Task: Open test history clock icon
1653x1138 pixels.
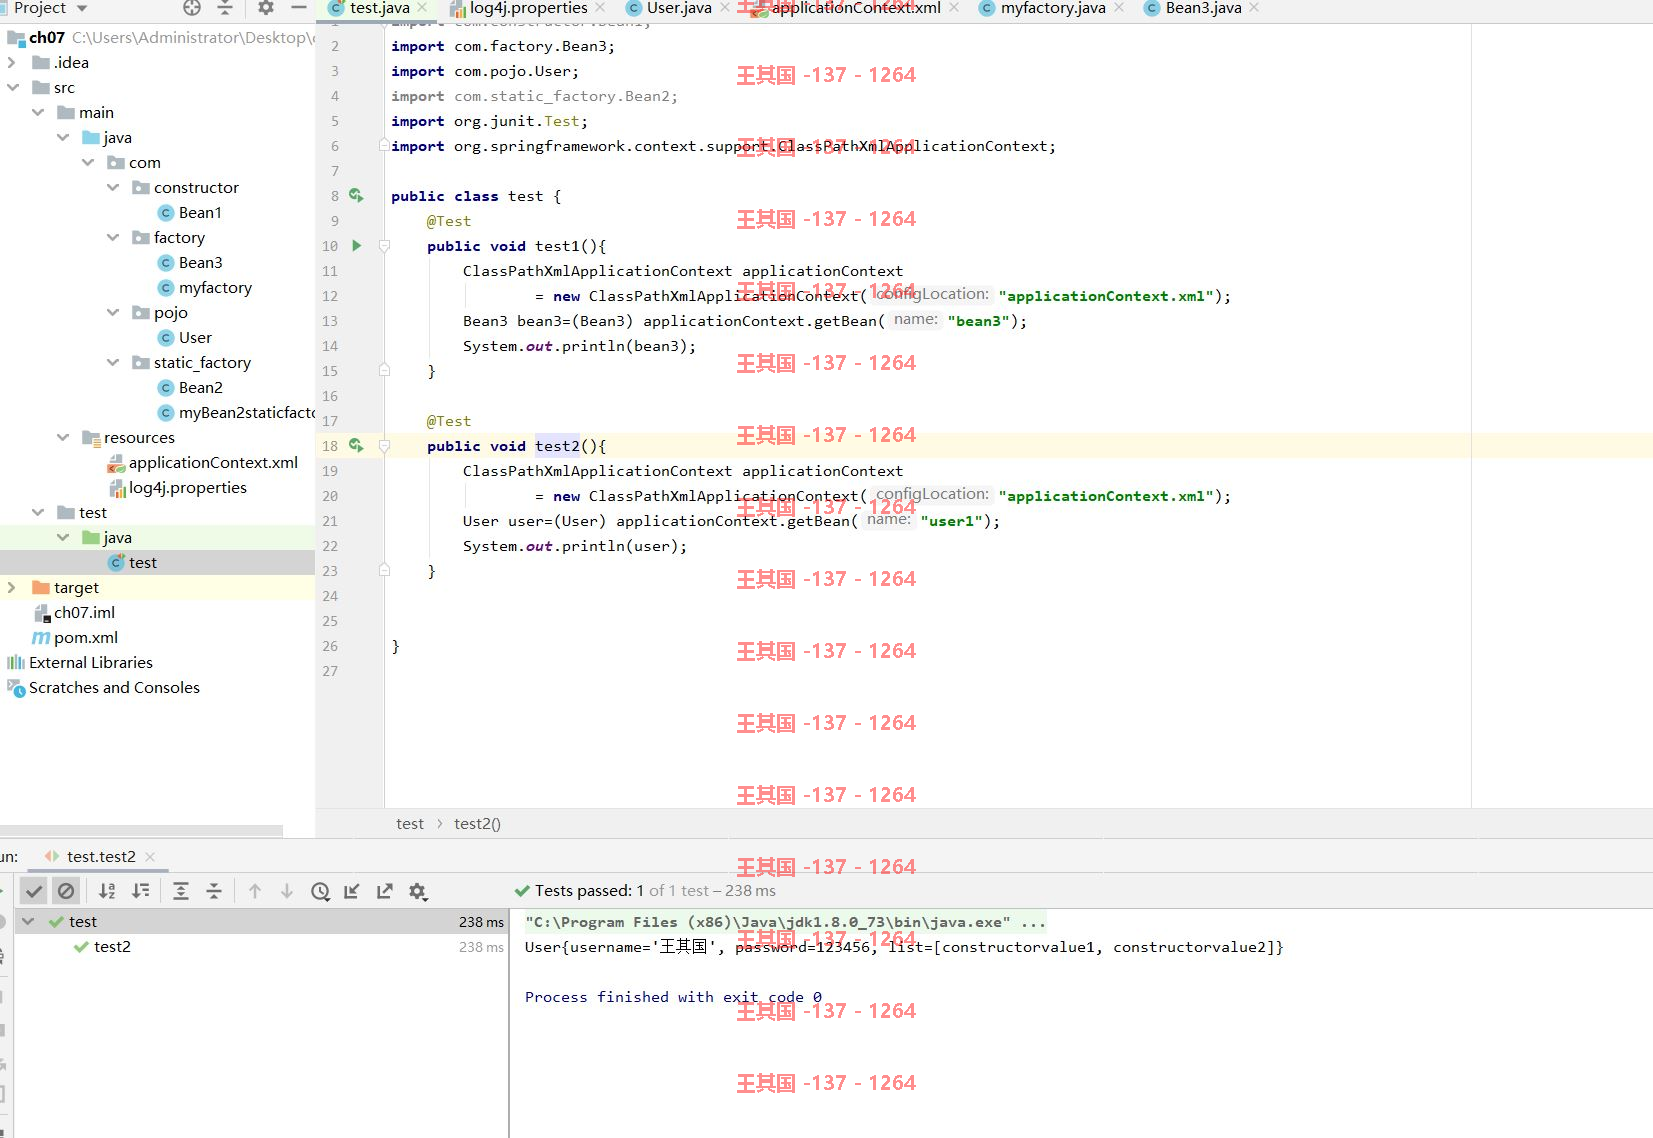Action: coord(320,891)
